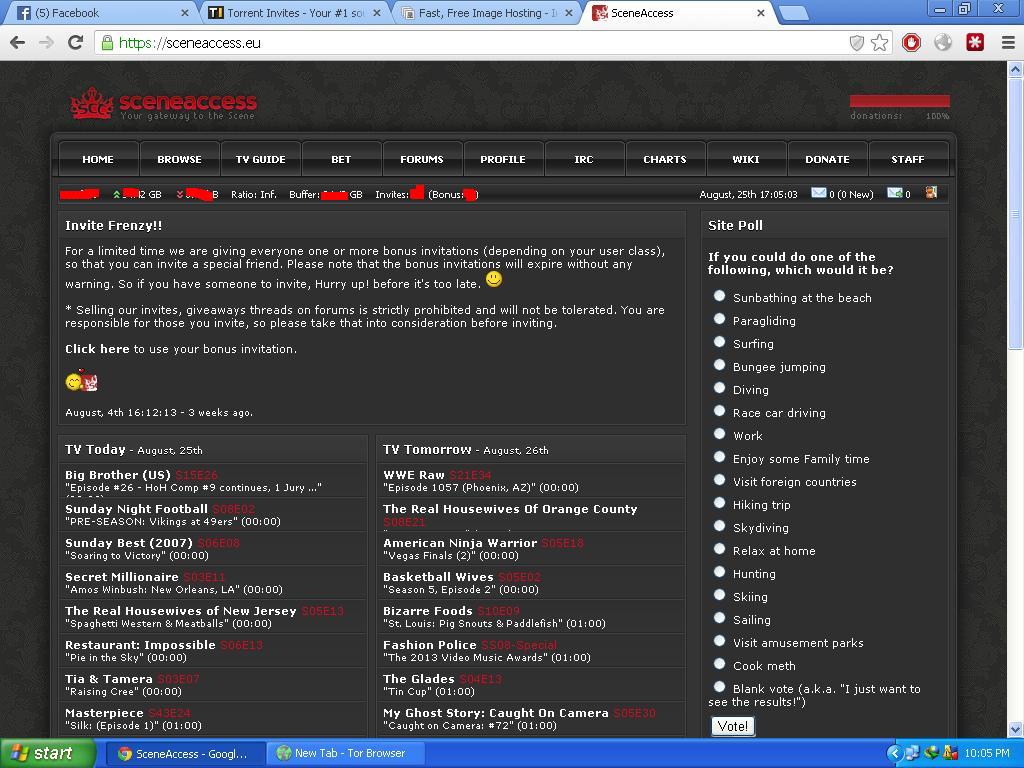Viewport: 1024px width, 768px height.
Task: Bookmark the page using the star icon
Action: click(x=880, y=42)
